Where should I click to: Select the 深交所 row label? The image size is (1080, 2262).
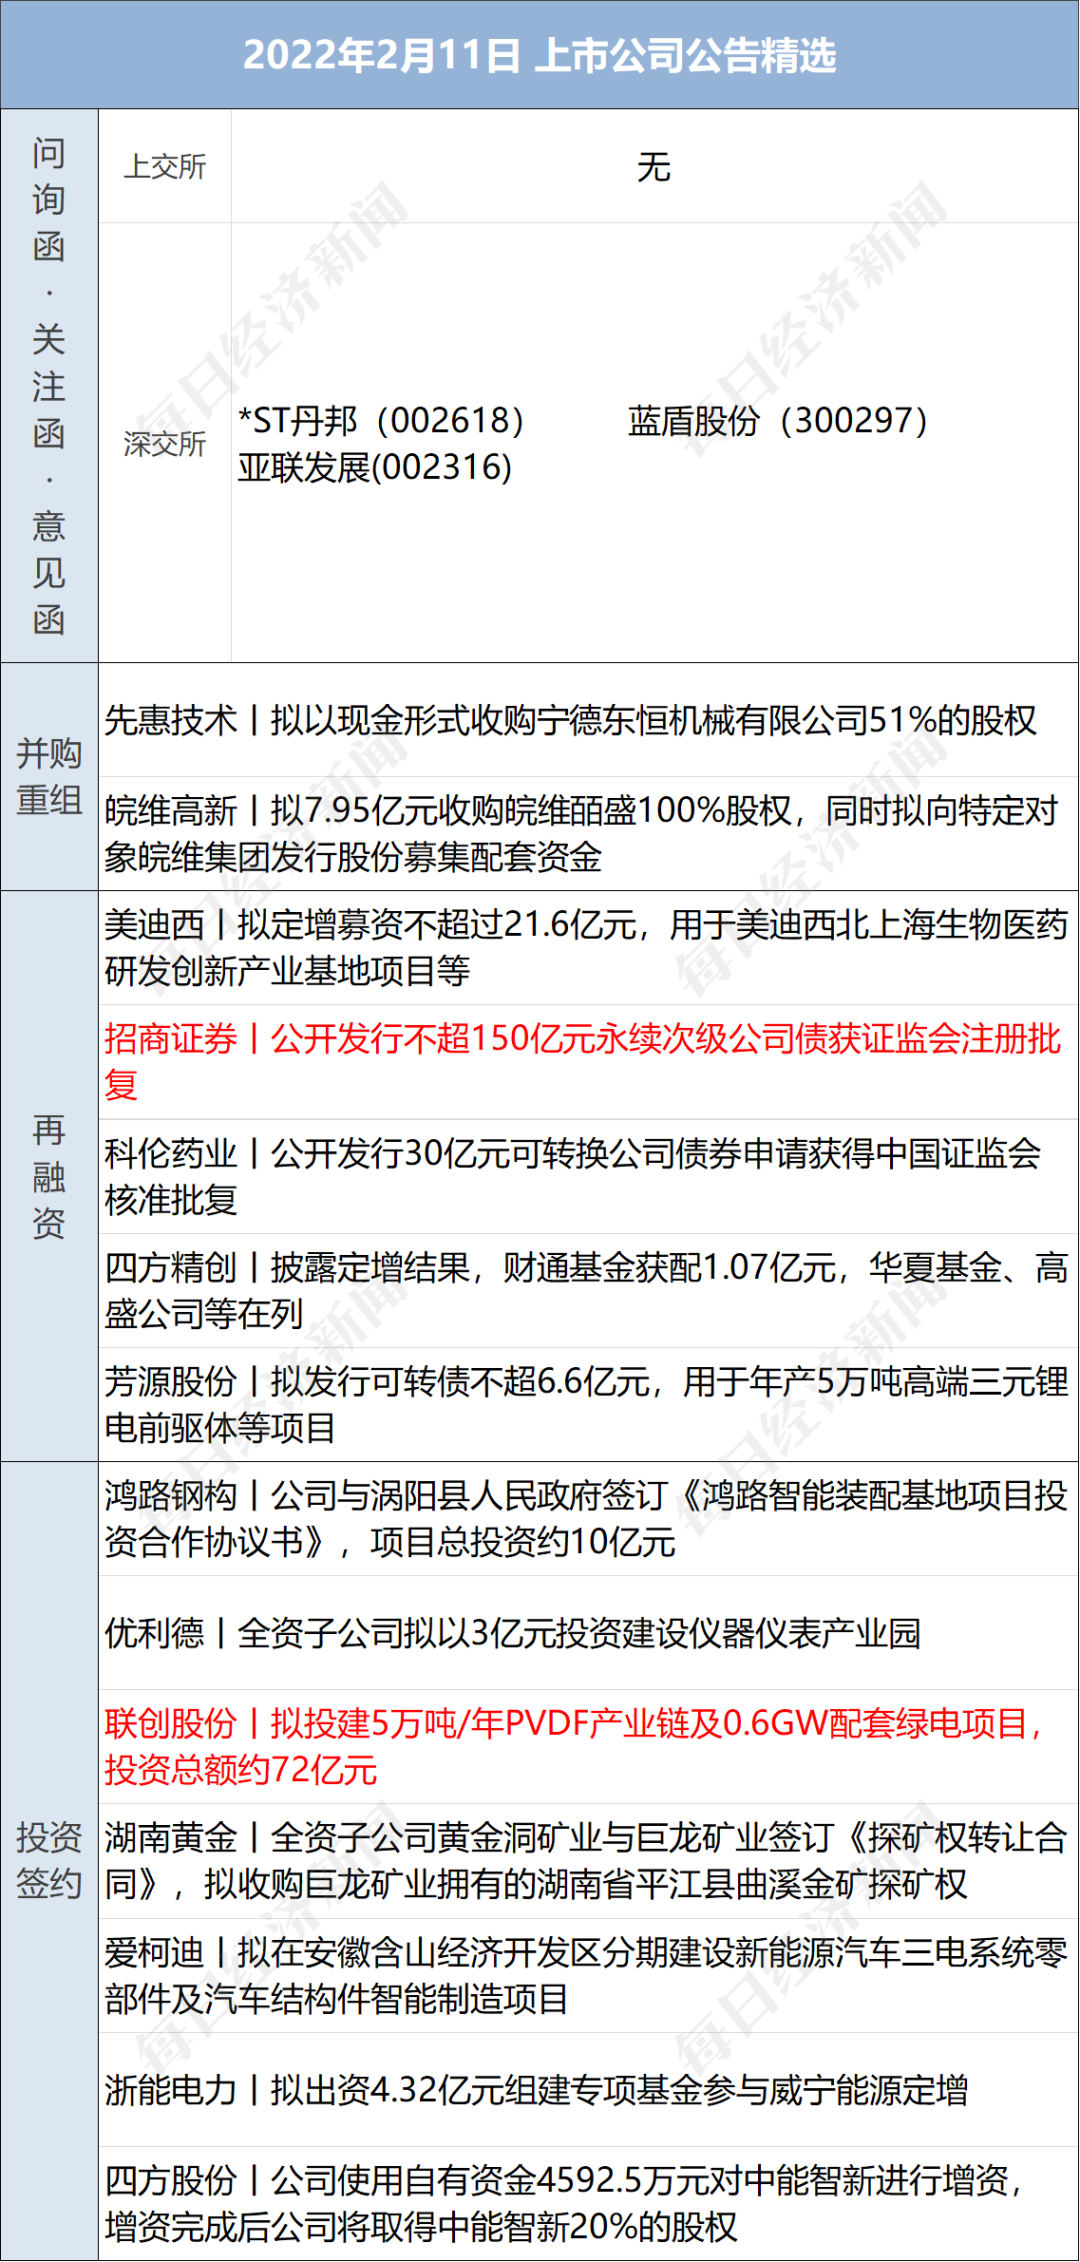click(x=164, y=443)
